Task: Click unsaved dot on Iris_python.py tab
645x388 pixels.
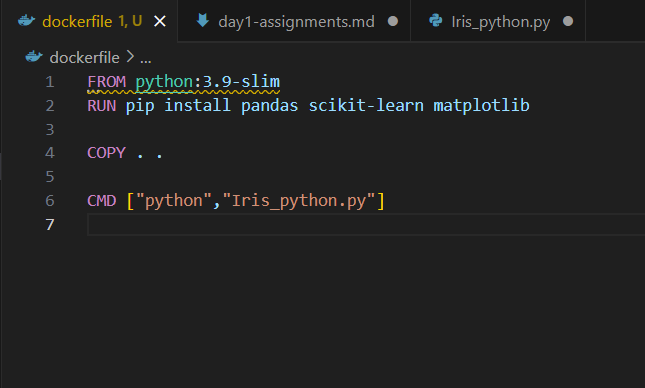Action: click(x=568, y=21)
